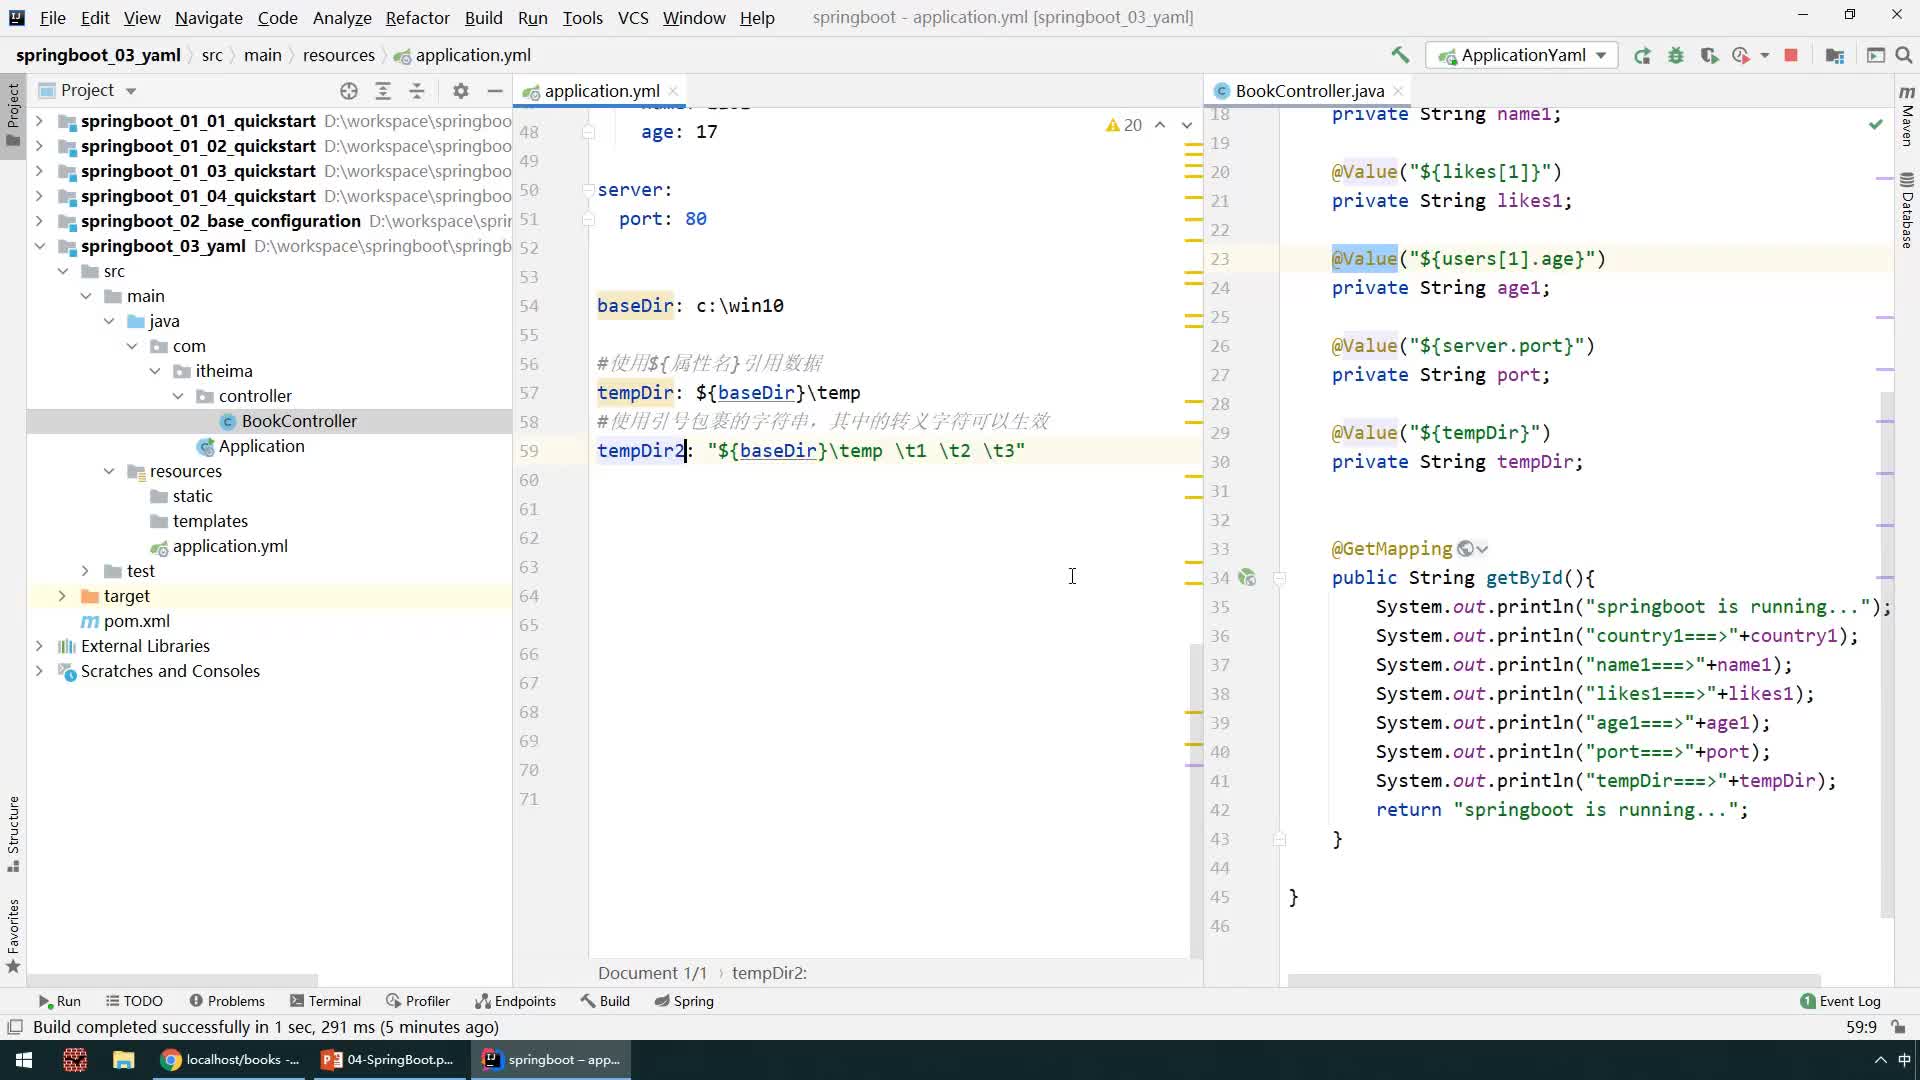Click the Profiler tab
The image size is (1920, 1080).
[427, 1001]
